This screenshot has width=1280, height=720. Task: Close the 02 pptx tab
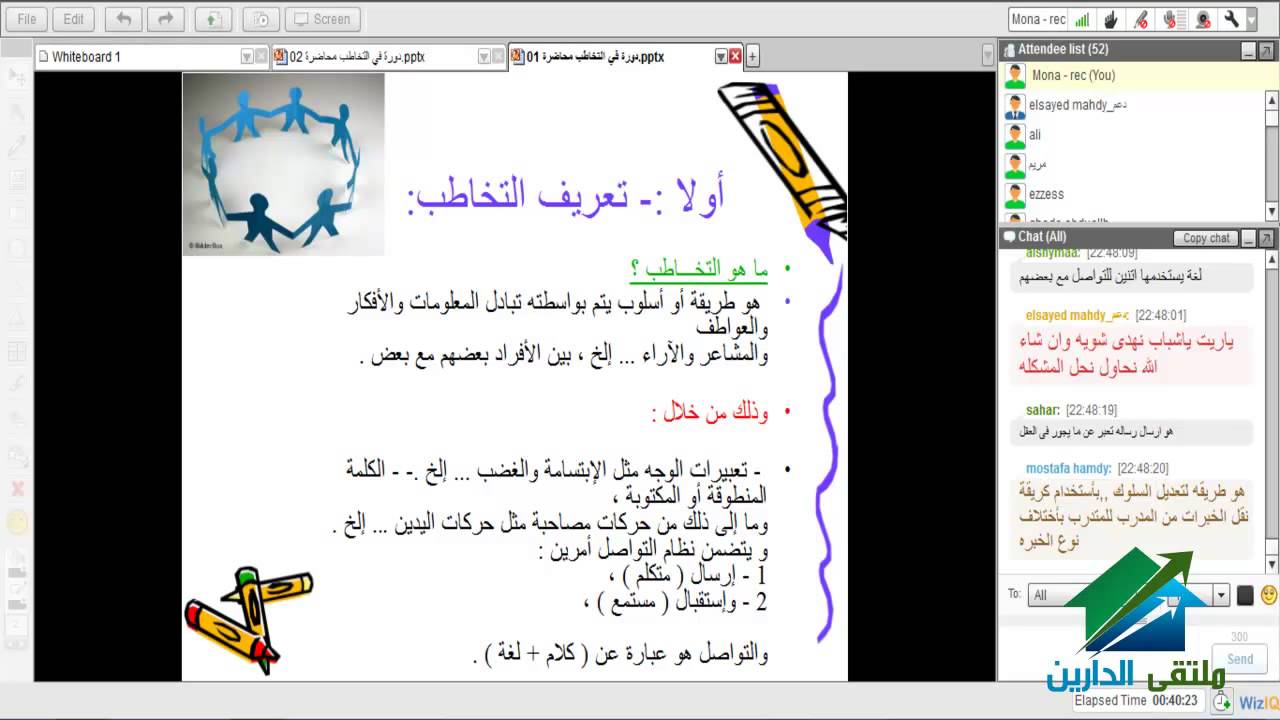click(x=499, y=57)
